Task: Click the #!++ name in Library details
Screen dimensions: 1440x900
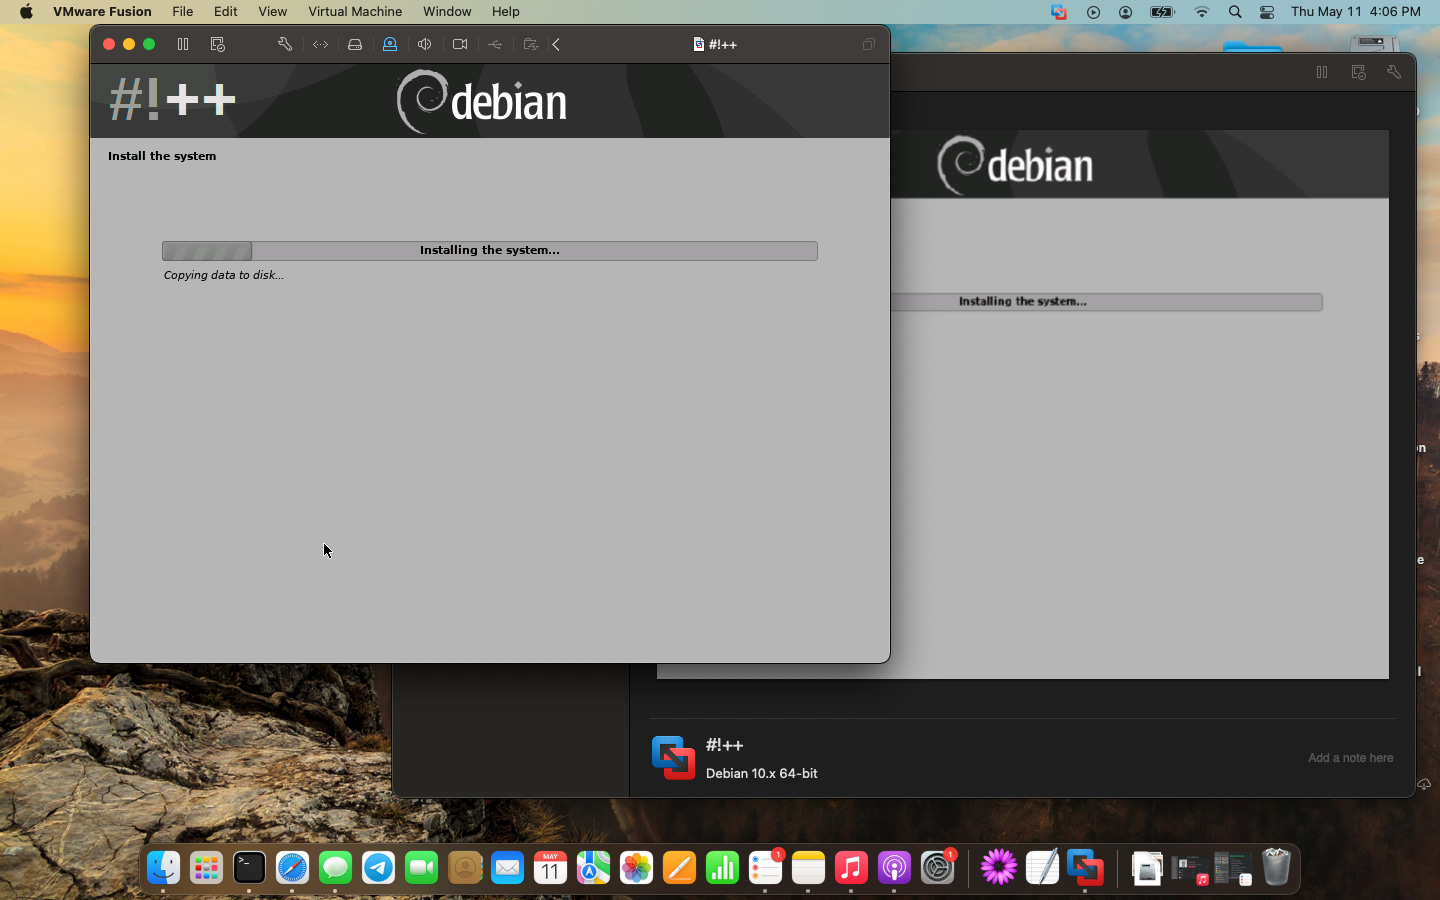Action: (725, 745)
